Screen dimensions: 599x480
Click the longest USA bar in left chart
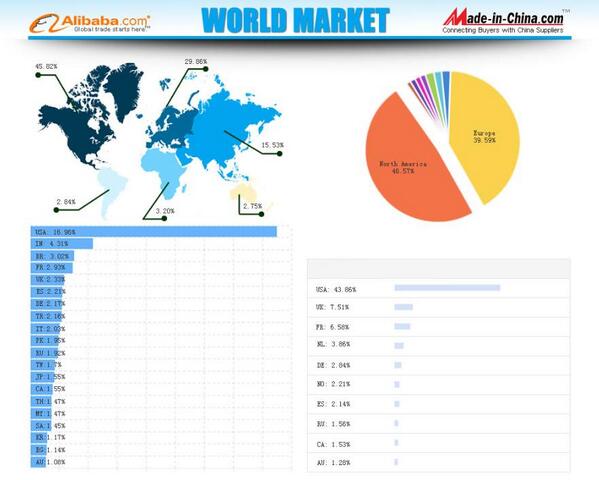pyautogui.click(x=154, y=232)
